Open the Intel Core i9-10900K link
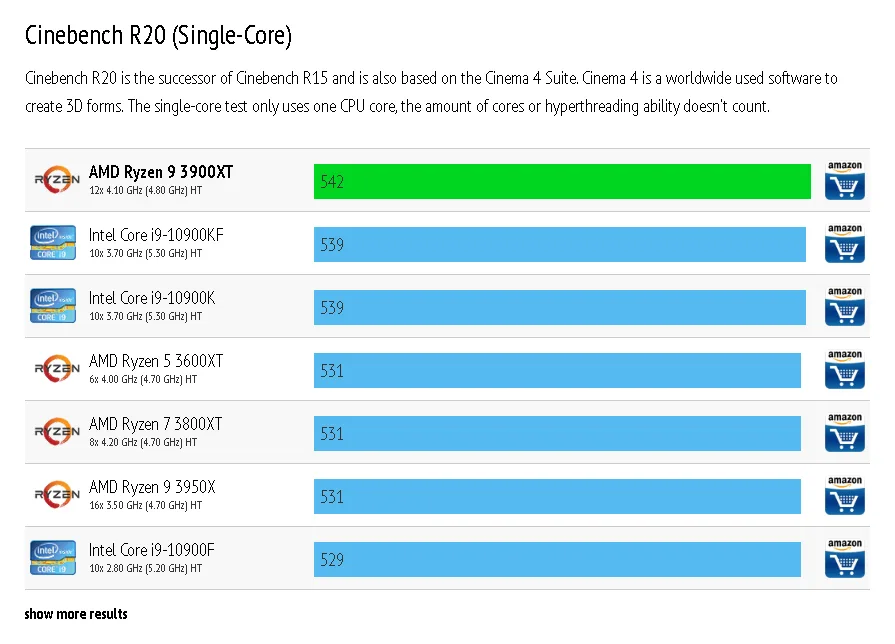Screen dimensions: 895x644 coord(152,298)
